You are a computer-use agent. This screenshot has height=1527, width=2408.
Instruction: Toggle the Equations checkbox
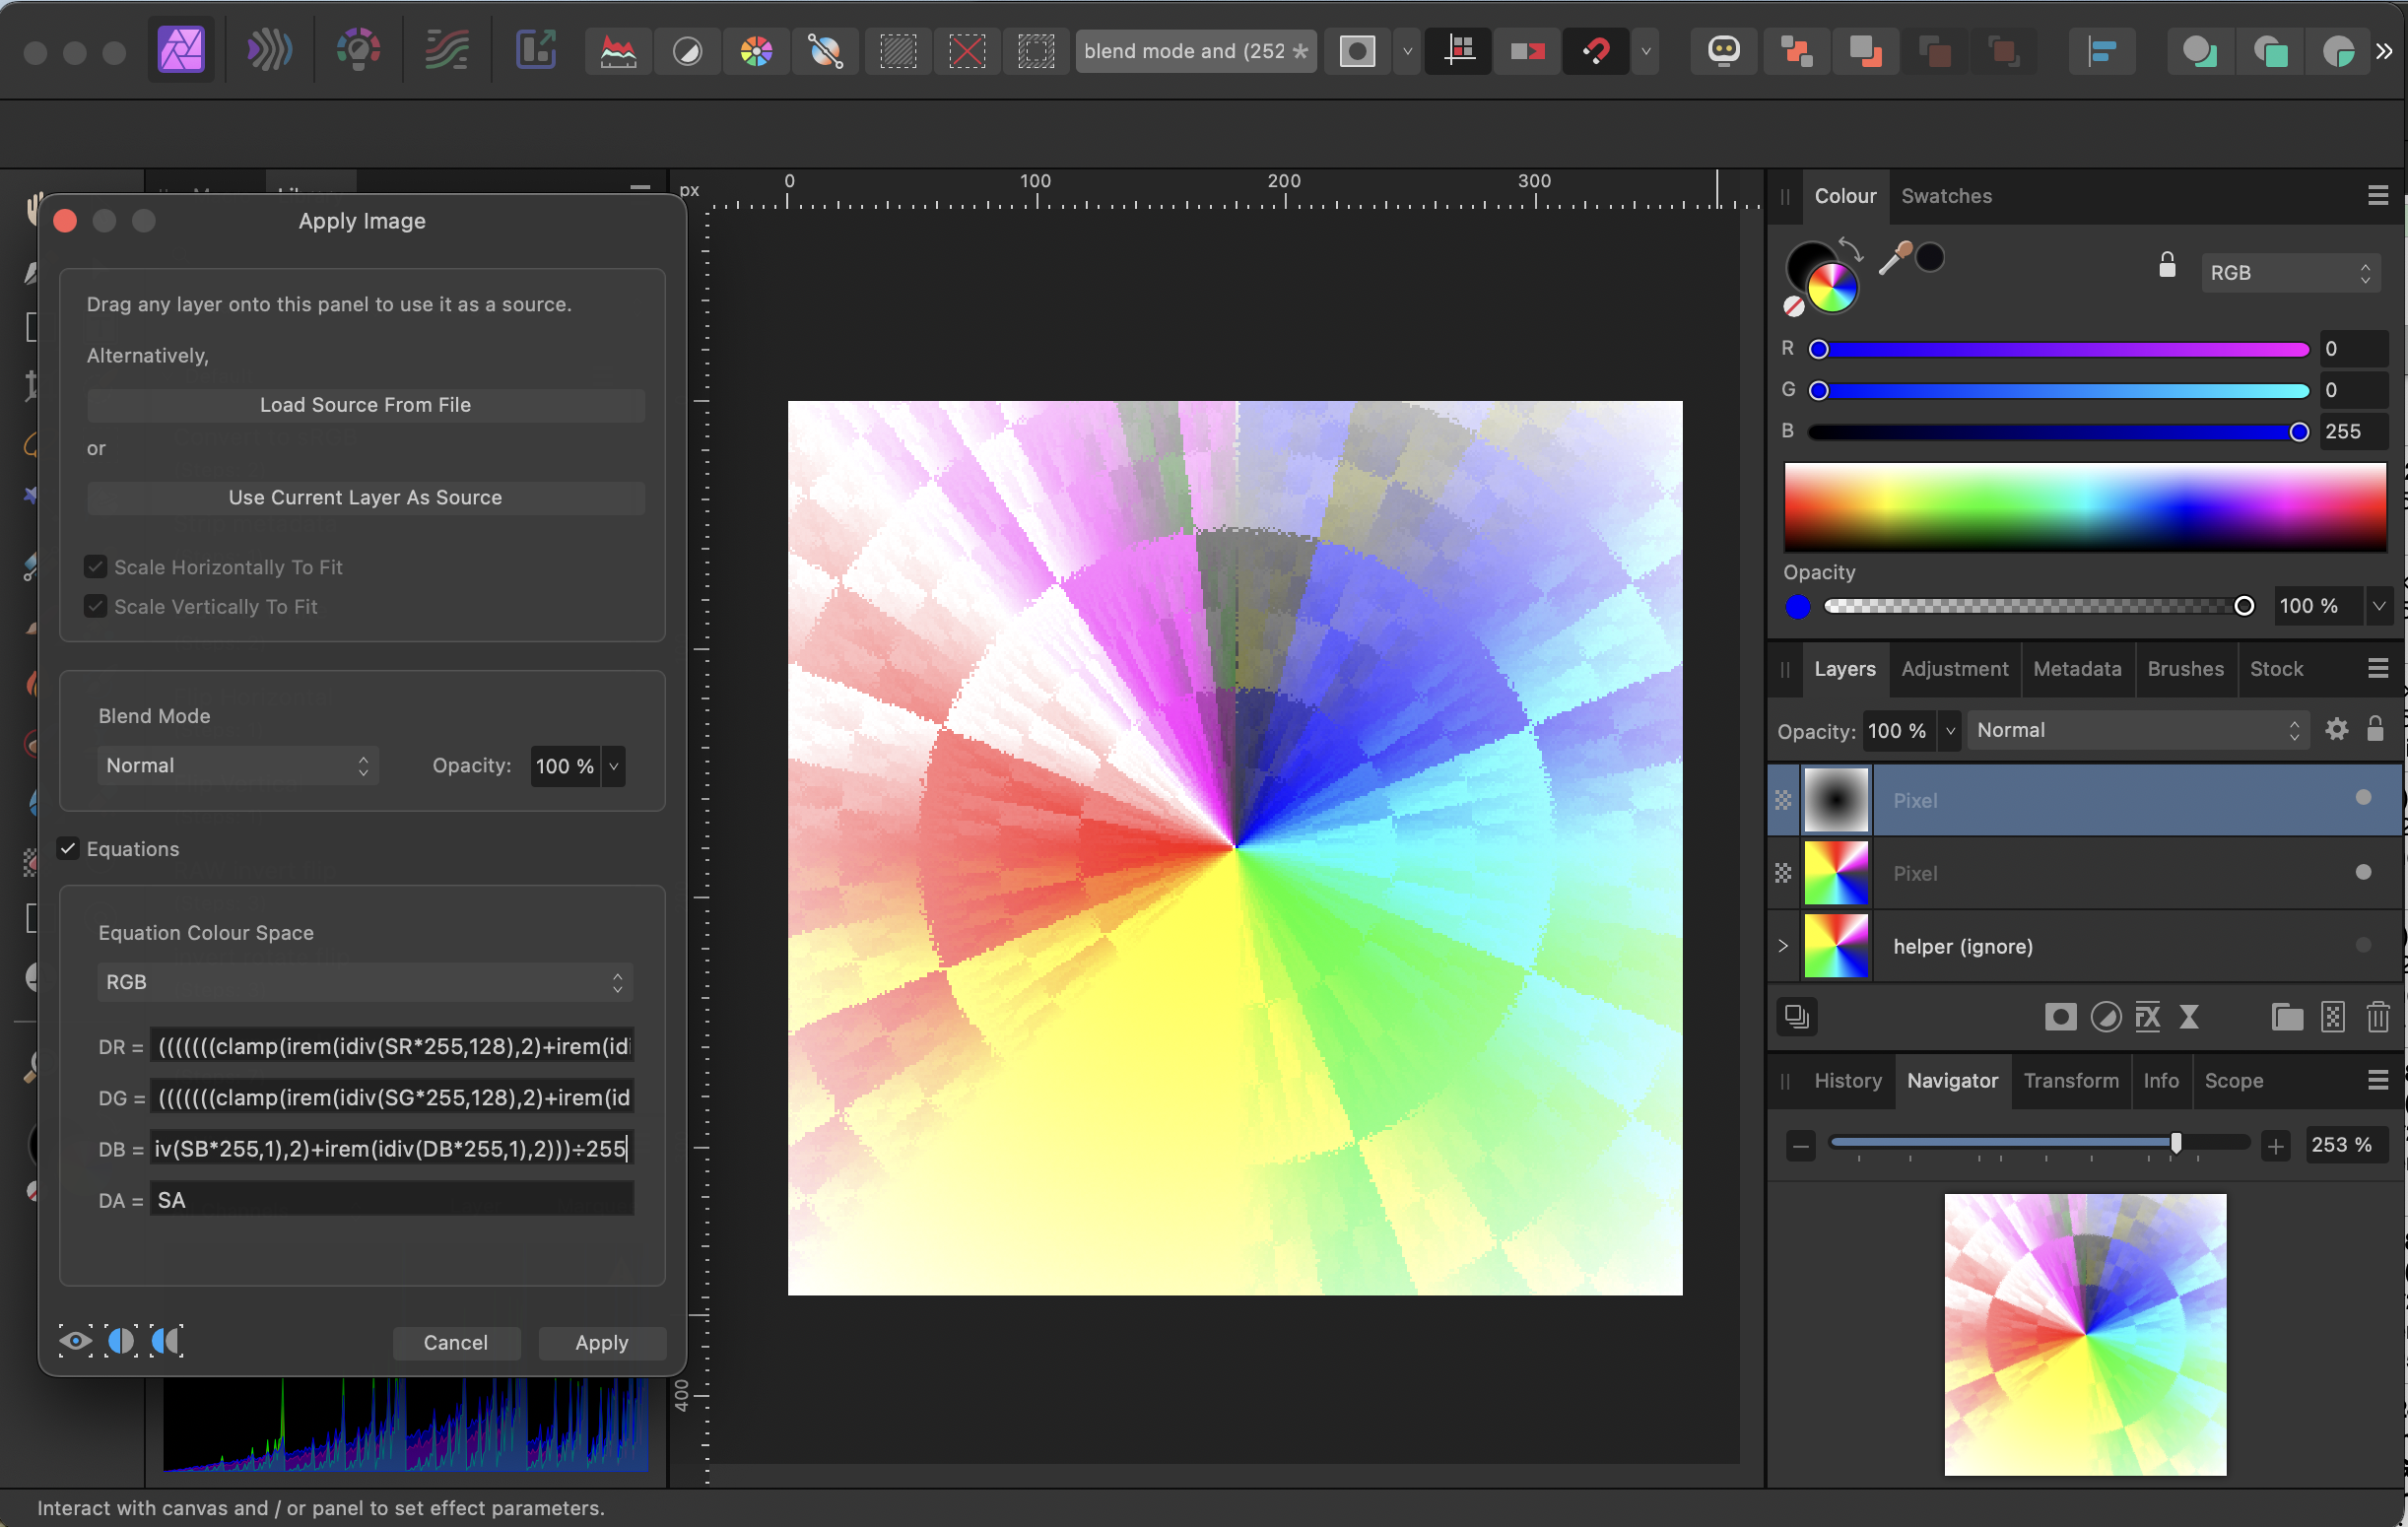(68, 848)
